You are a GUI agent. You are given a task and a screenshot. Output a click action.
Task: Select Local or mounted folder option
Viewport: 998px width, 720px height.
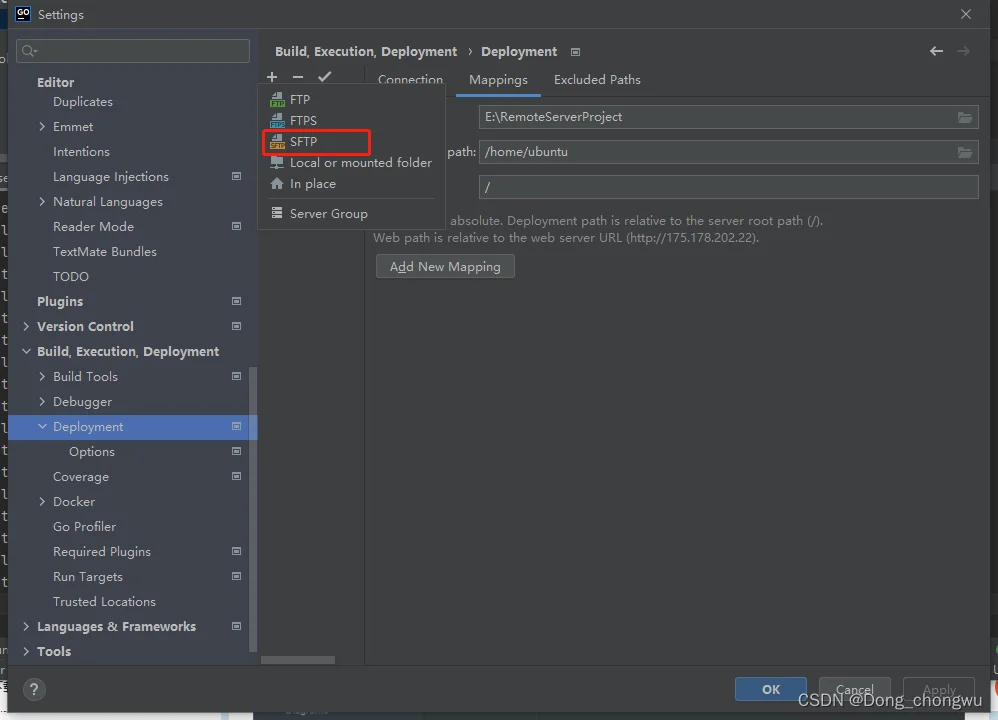point(360,163)
